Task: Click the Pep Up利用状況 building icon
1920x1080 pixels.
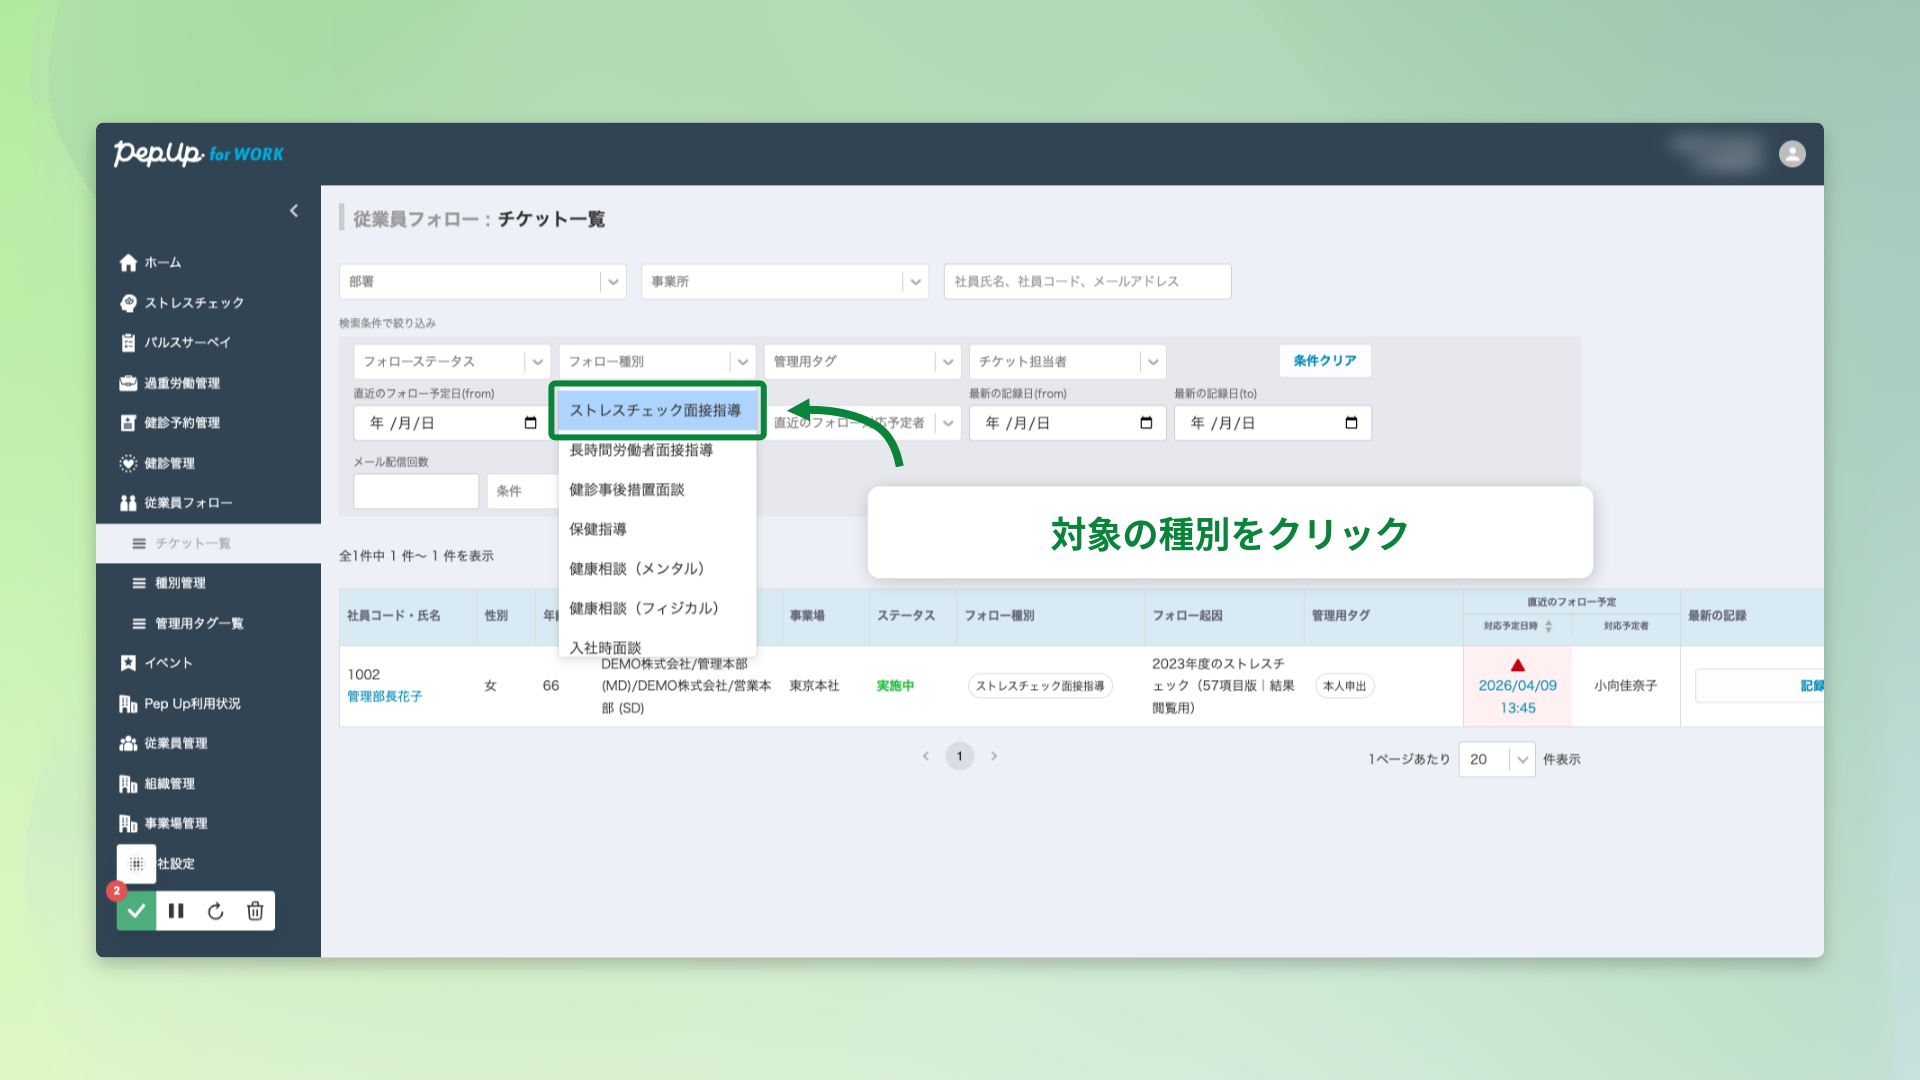Action: coord(128,704)
